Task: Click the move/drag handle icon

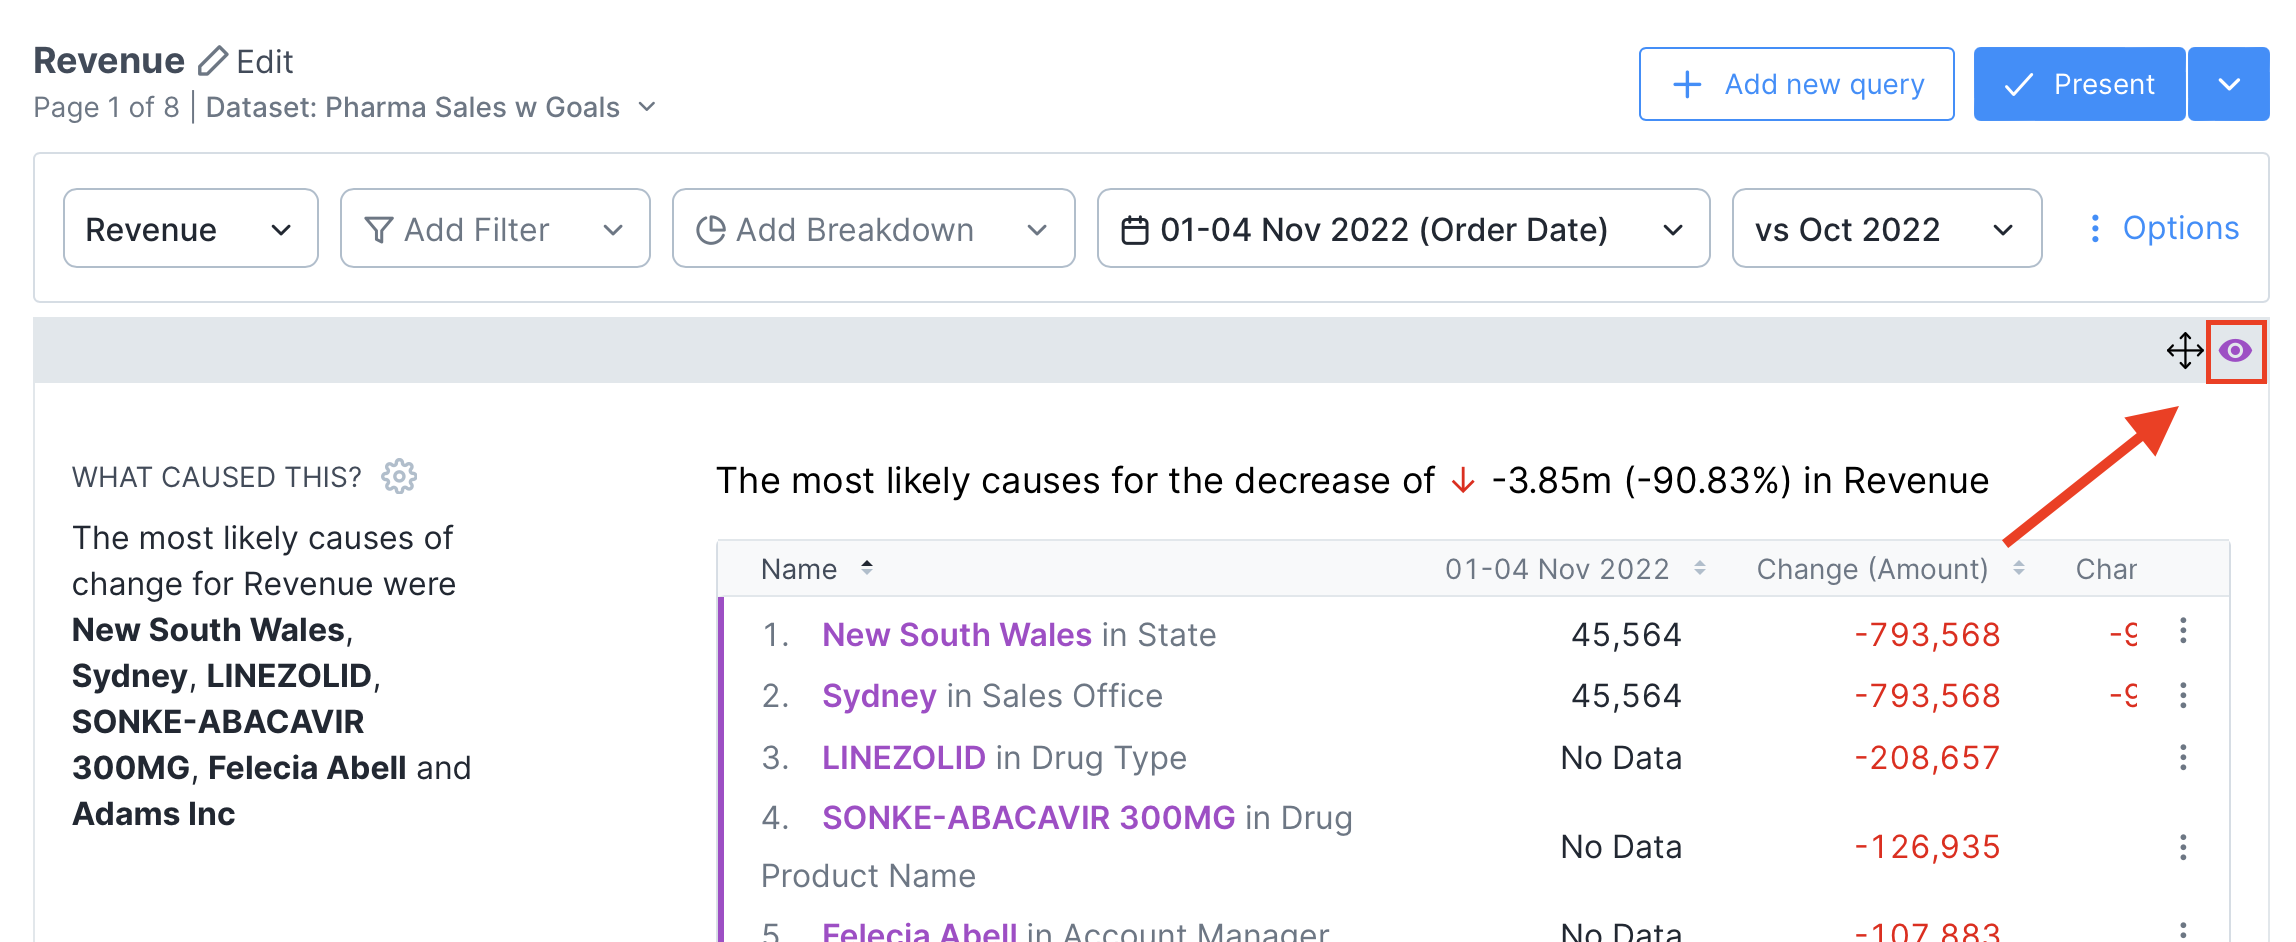Action: click(2184, 351)
